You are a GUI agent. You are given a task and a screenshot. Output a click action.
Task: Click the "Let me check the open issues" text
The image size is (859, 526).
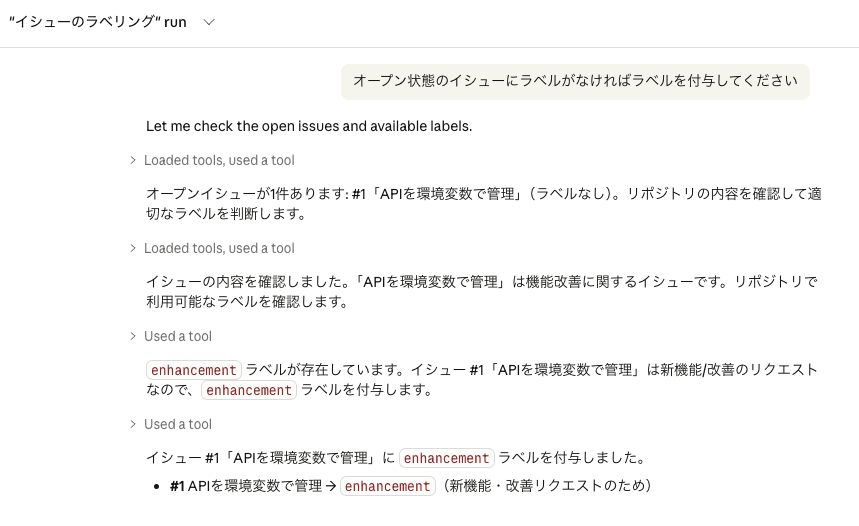308,126
